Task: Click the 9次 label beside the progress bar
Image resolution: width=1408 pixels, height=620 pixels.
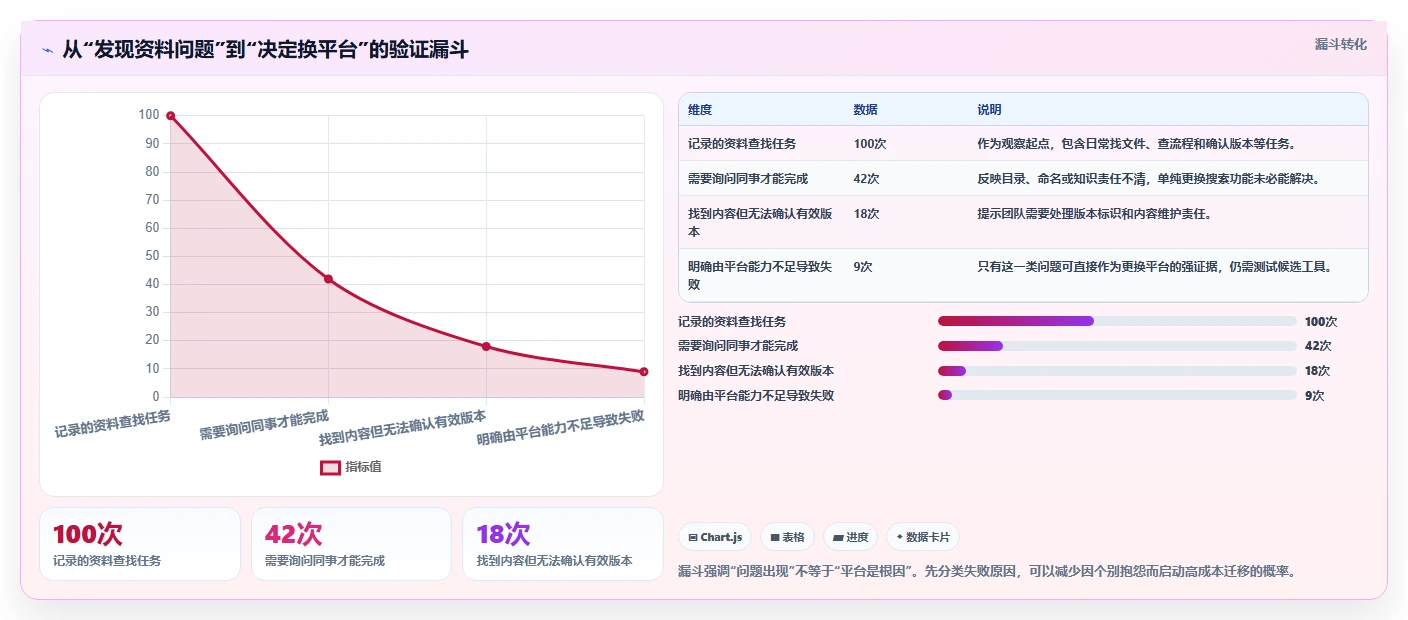Action: coord(1315,396)
